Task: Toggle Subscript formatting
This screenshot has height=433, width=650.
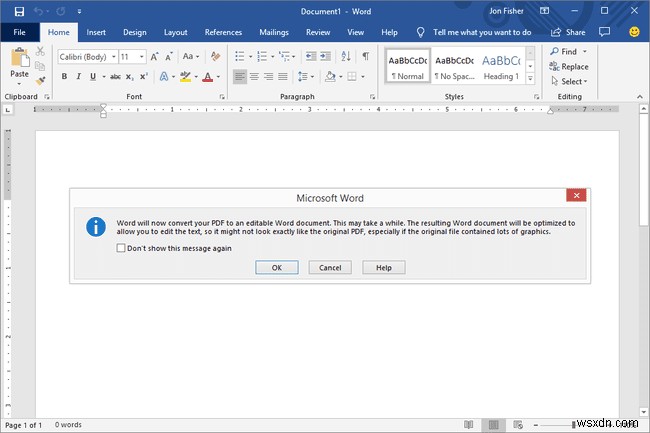Action: tap(129, 77)
